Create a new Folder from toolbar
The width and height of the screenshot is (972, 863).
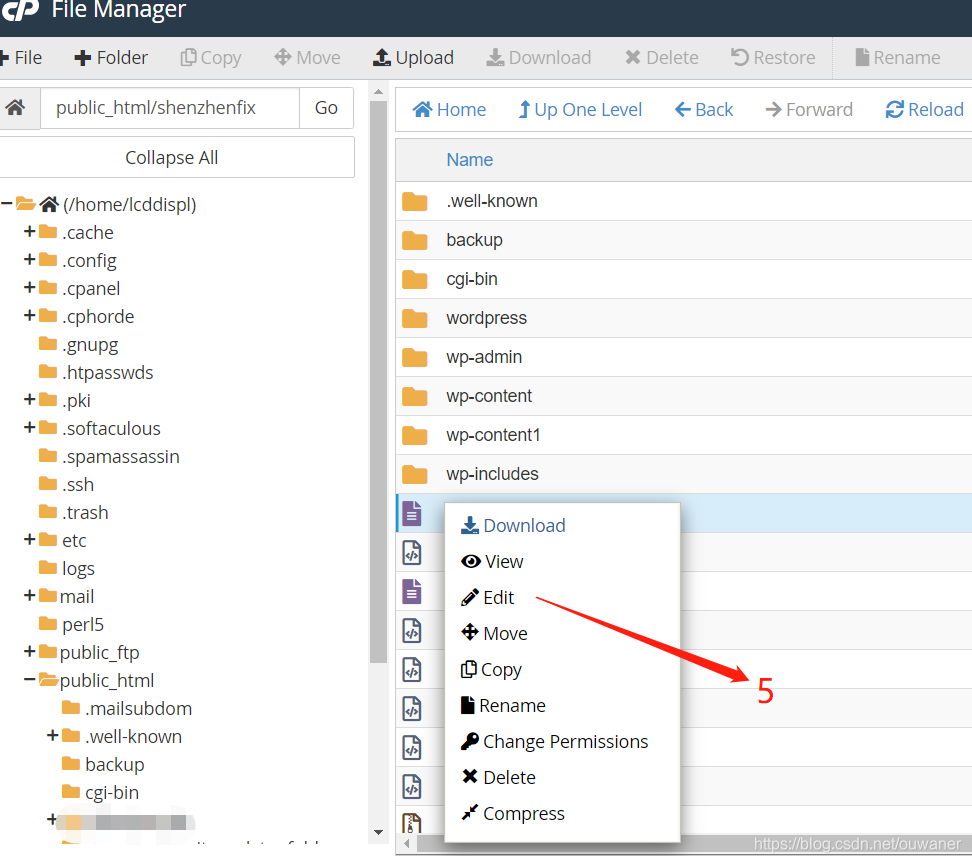click(x=111, y=58)
